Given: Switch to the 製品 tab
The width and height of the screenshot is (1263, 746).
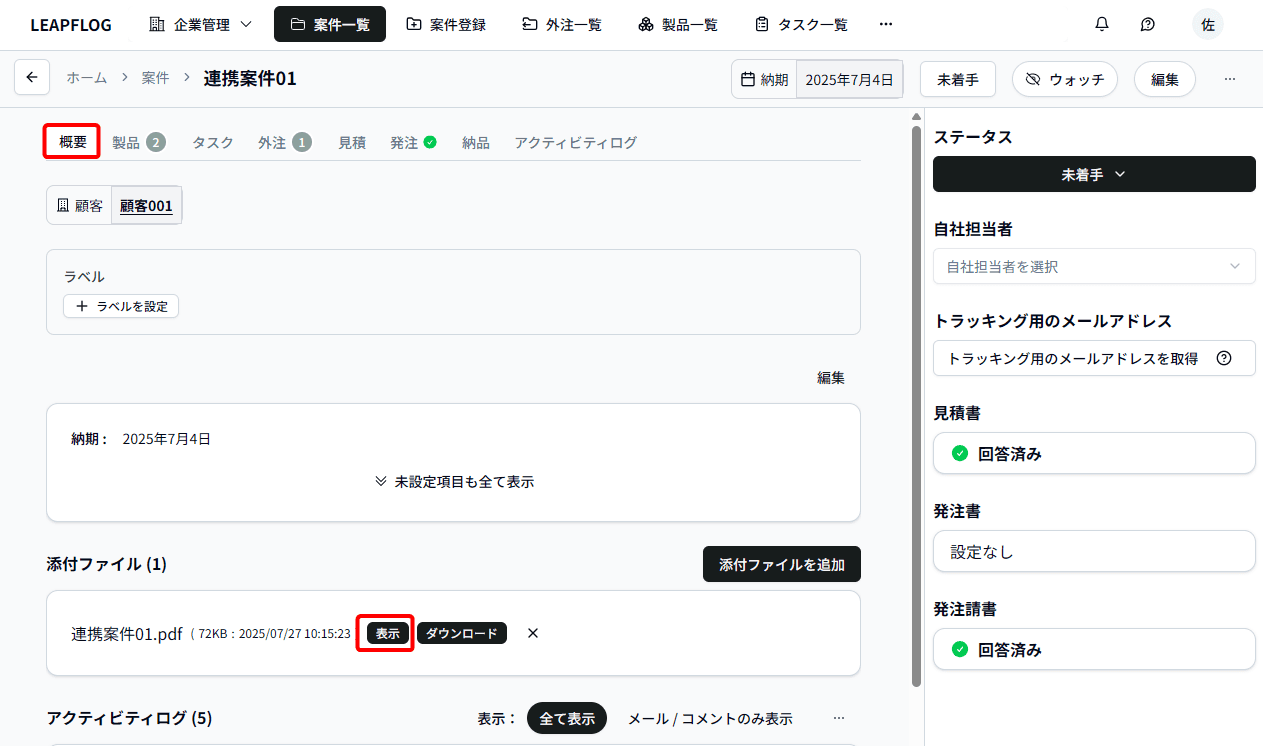Looking at the screenshot, I should coord(129,142).
